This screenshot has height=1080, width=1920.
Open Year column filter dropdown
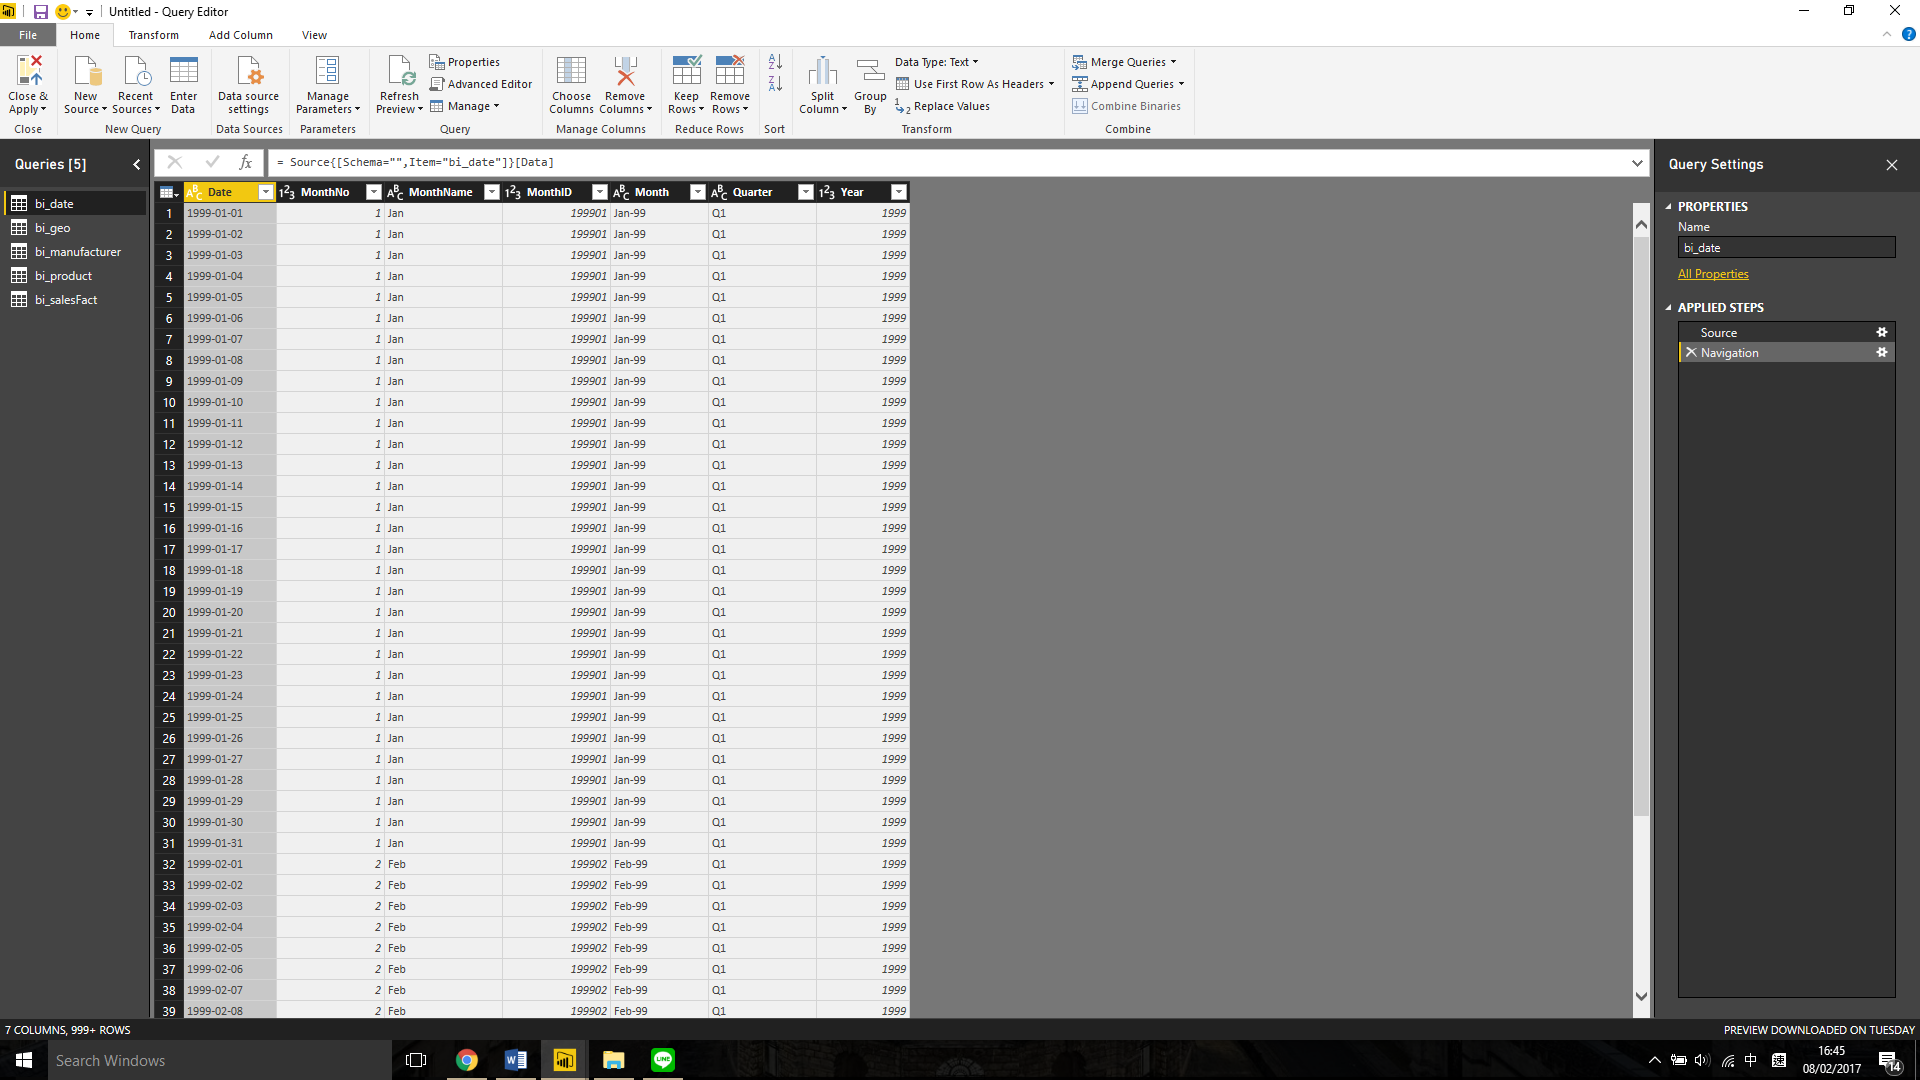pyautogui.click(x=898, y=192)
